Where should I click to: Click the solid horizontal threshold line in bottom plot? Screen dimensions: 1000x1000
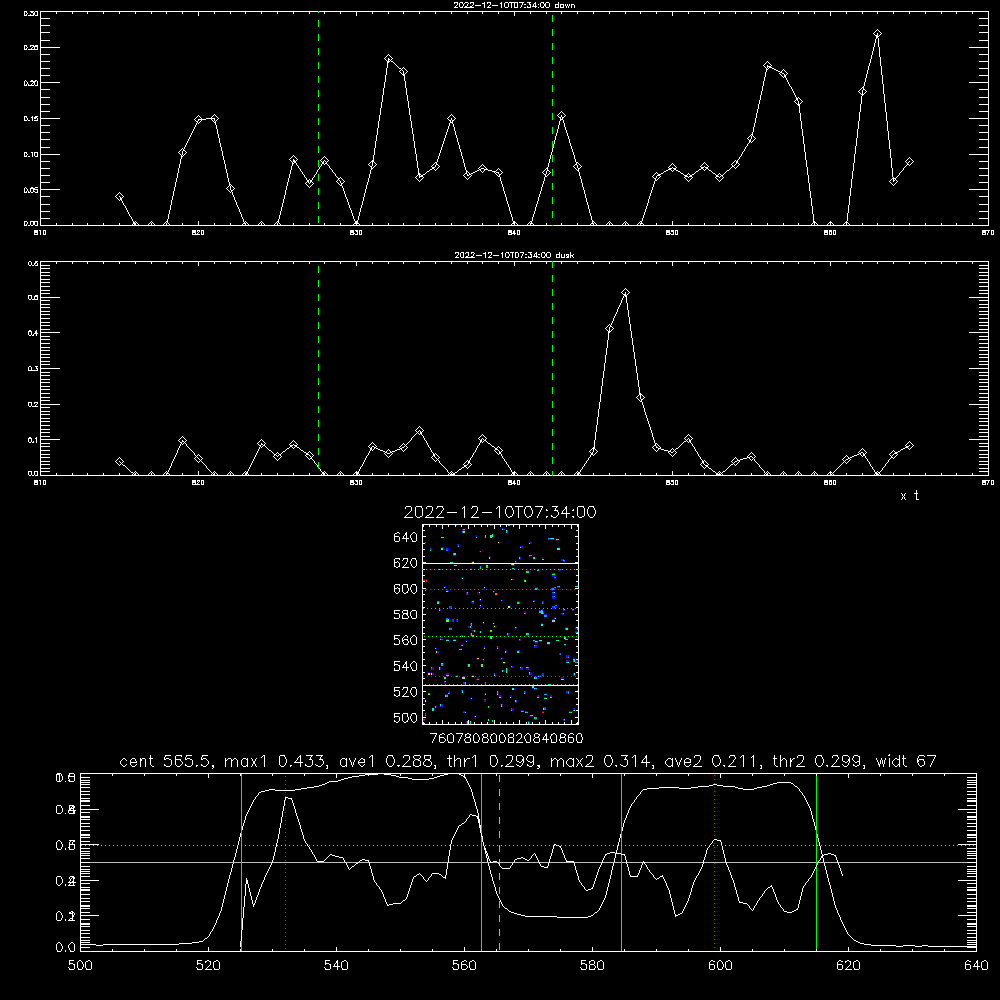click(529, 862)
